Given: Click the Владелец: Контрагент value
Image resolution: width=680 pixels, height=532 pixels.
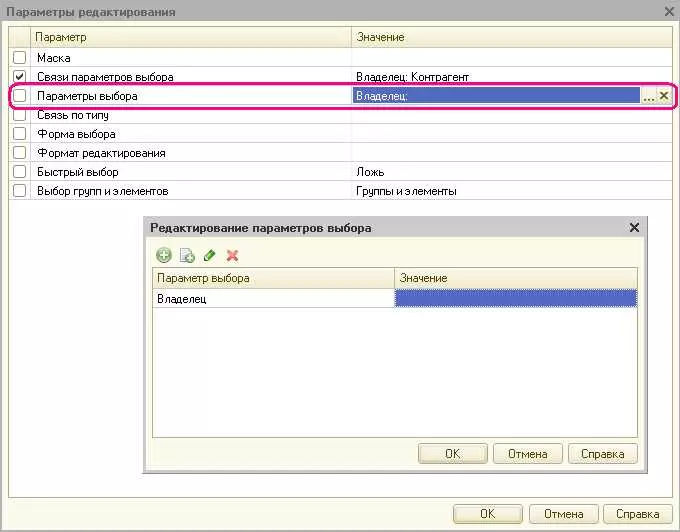Looking at the screenshot, I should [x=412, y=77].
